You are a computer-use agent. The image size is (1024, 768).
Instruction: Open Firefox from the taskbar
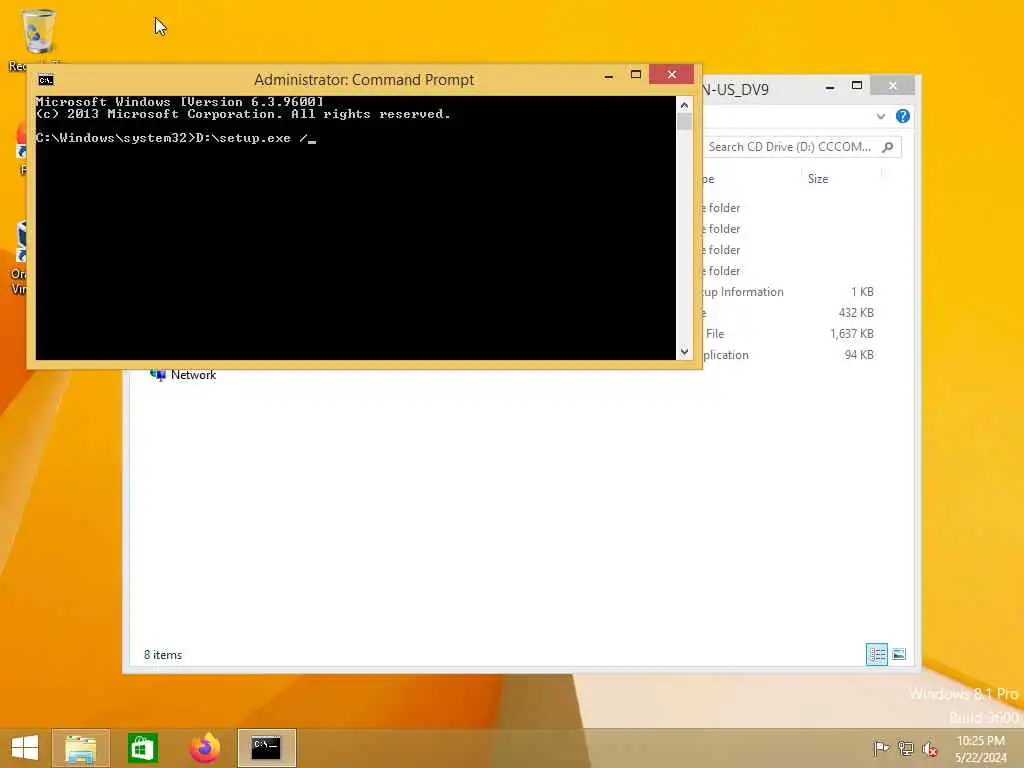[204, 748]
